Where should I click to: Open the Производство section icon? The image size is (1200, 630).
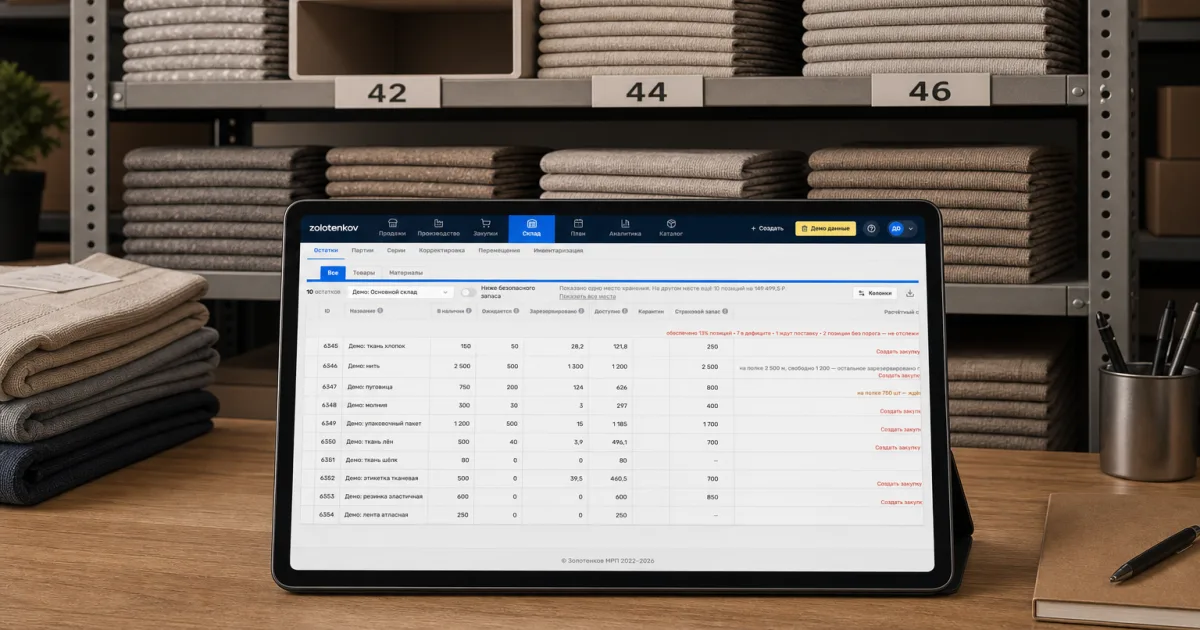coord(439,223)
